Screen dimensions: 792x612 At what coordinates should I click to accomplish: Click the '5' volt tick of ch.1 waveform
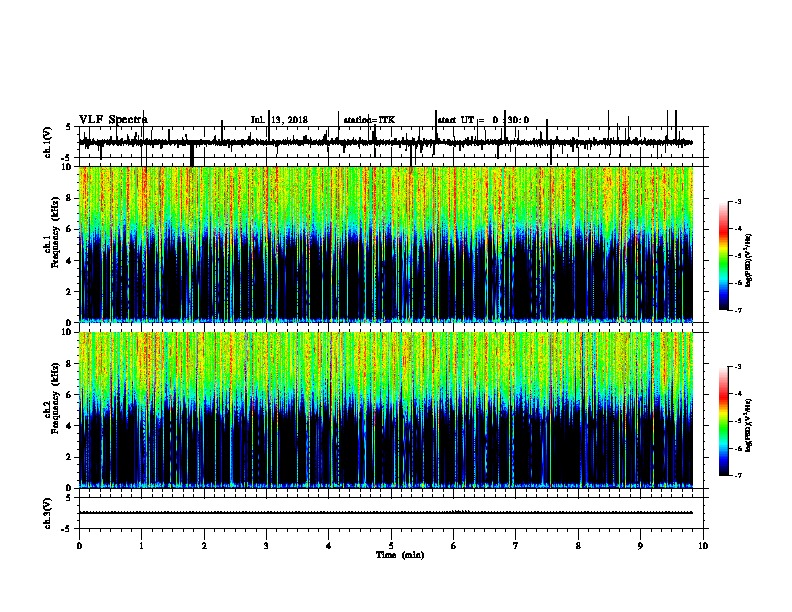[68, 127]
